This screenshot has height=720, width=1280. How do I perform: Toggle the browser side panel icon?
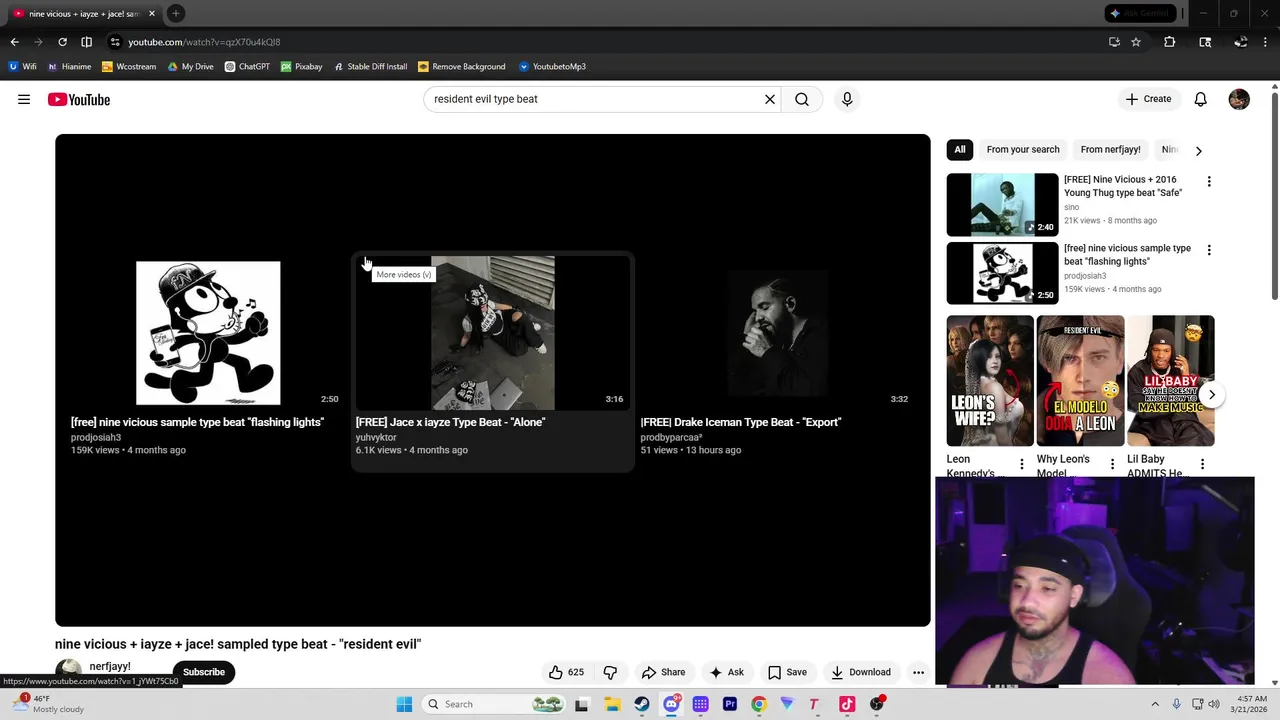(86, 42)
